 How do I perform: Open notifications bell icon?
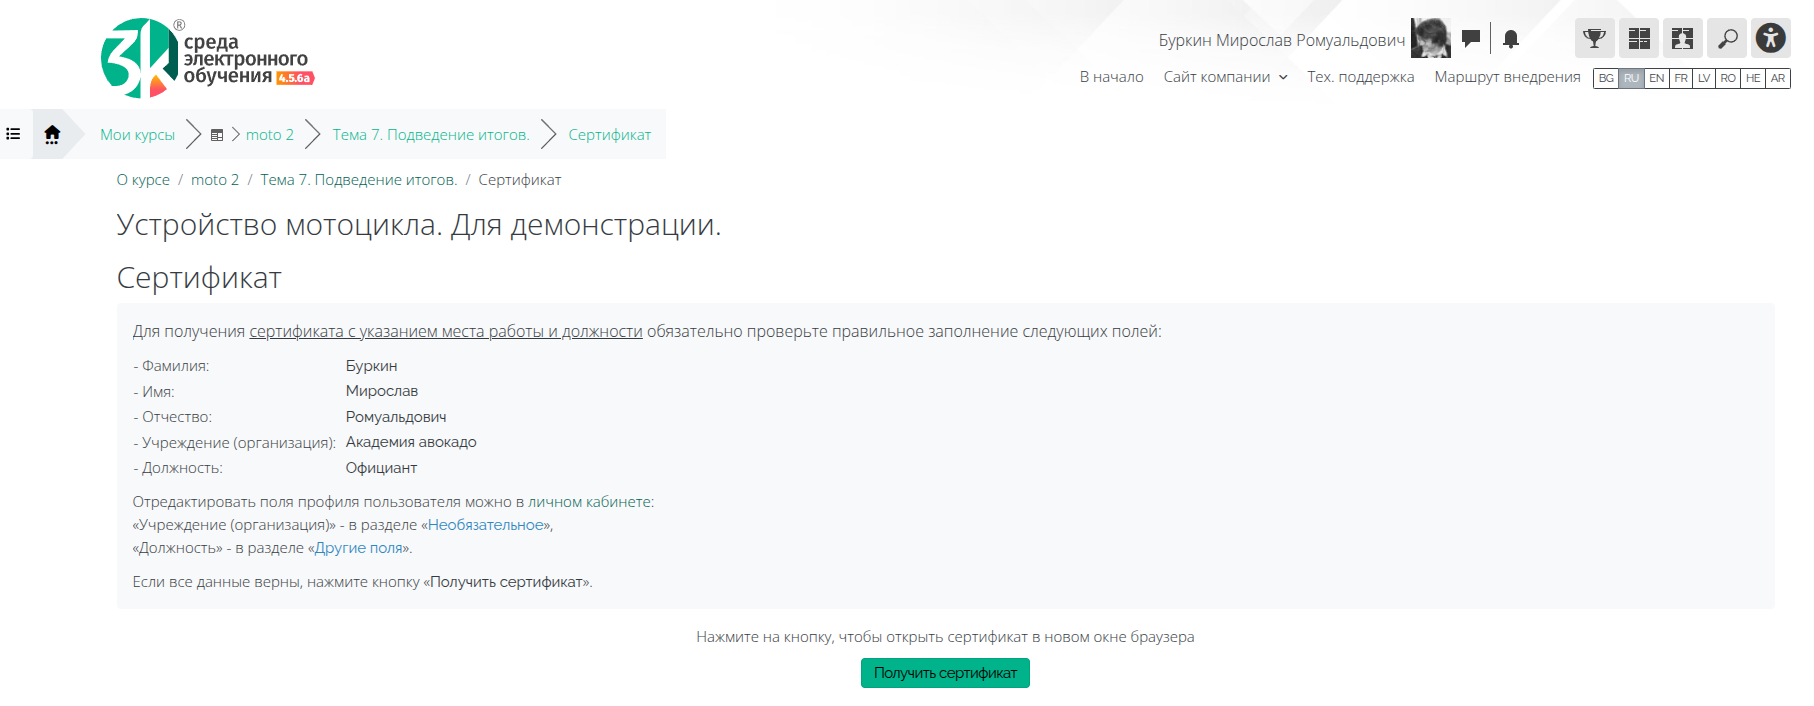(1511, 39)
